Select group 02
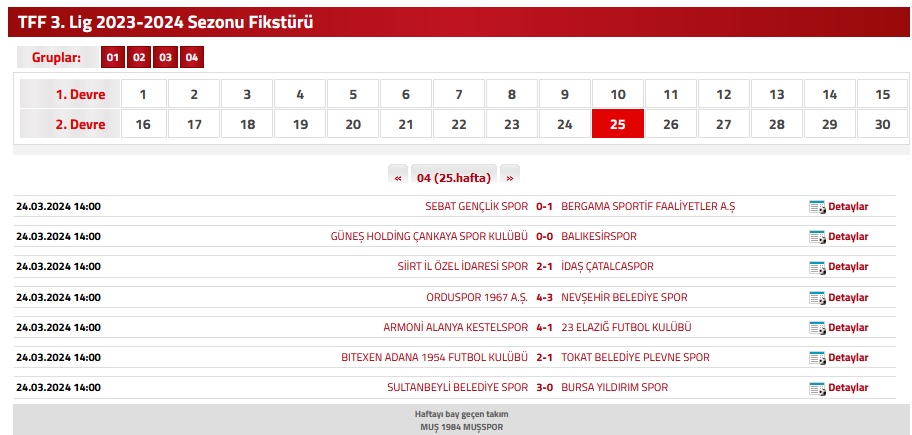This screenshot has height=435, width=912. (x=139, y=58)
